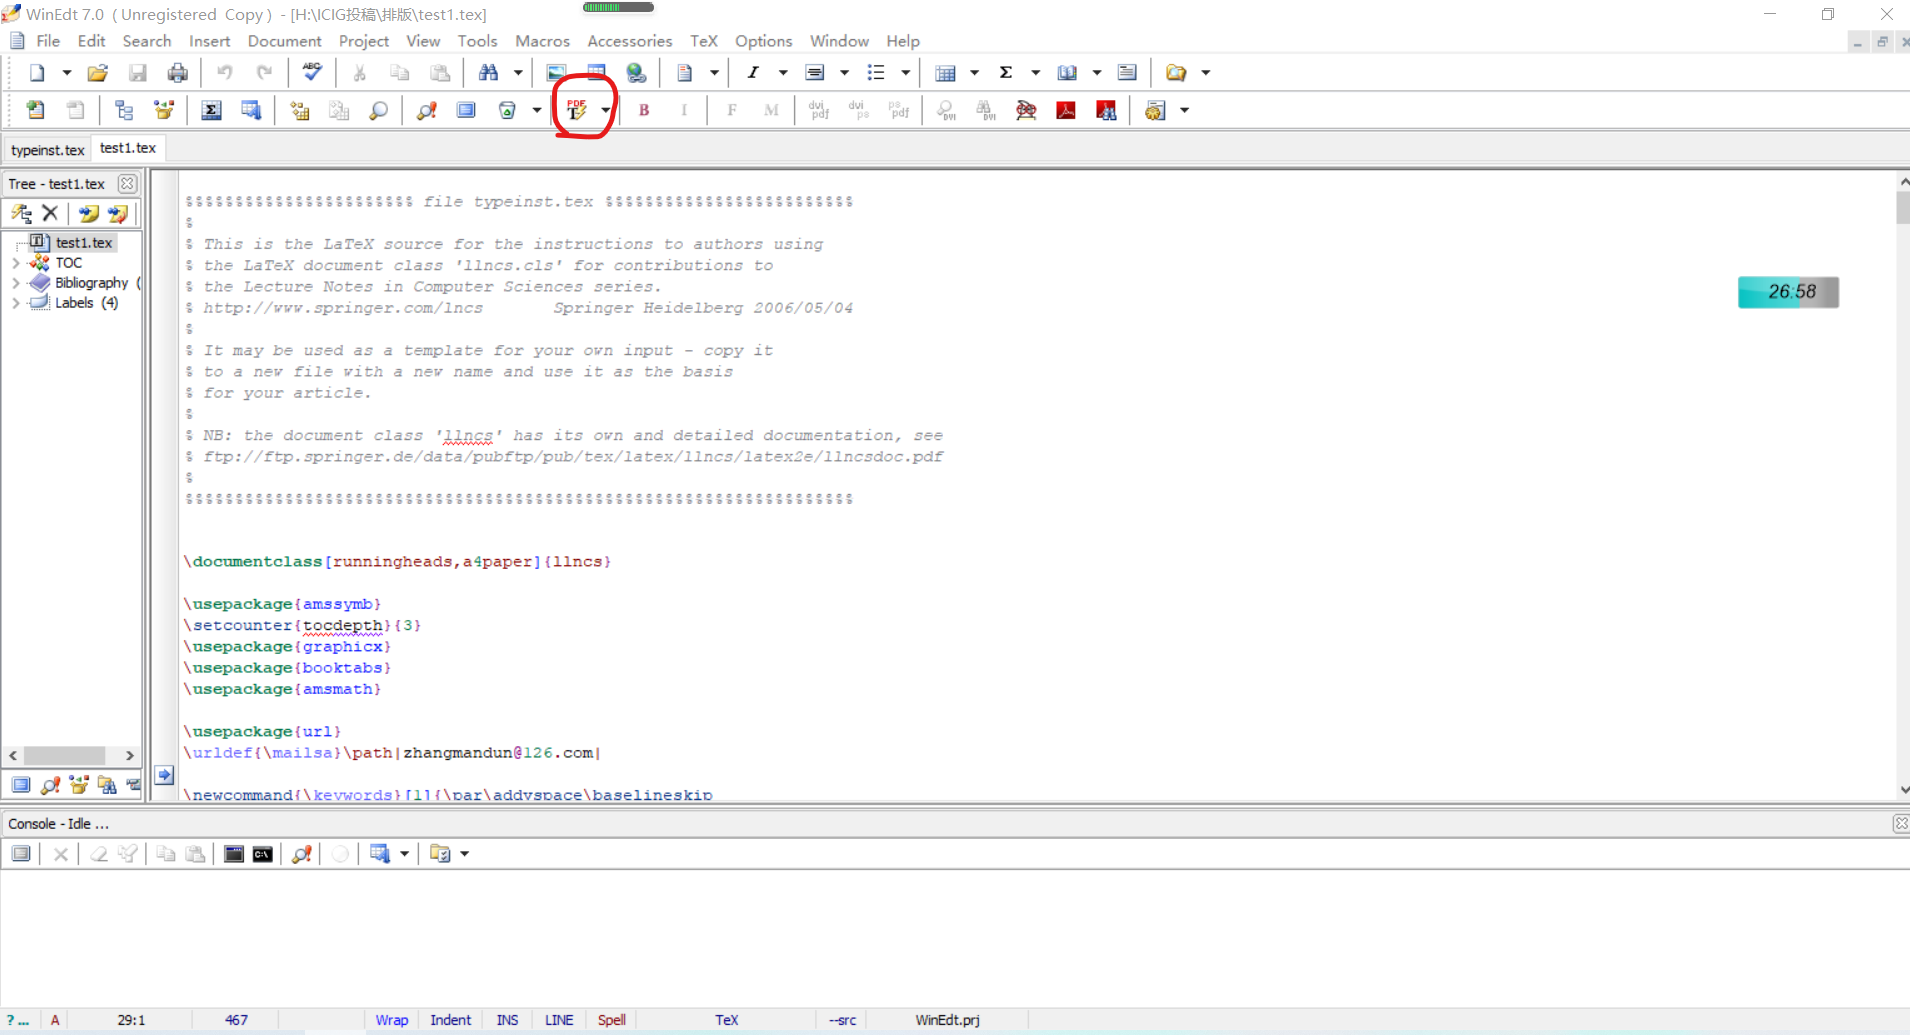The height and width of the screenshot is (1035, 1910).
Task: Switch to the typeinst.tex tab
Action: tap(48, 150)
